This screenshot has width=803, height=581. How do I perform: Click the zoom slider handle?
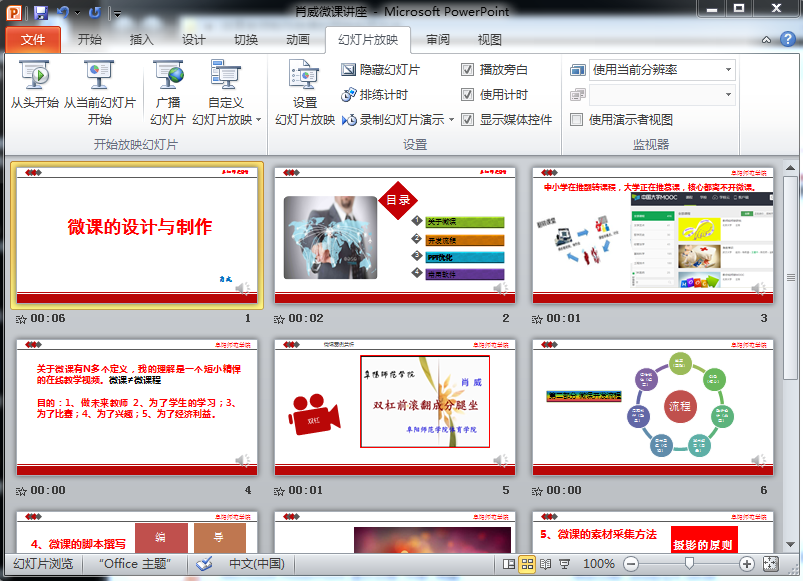689,564
